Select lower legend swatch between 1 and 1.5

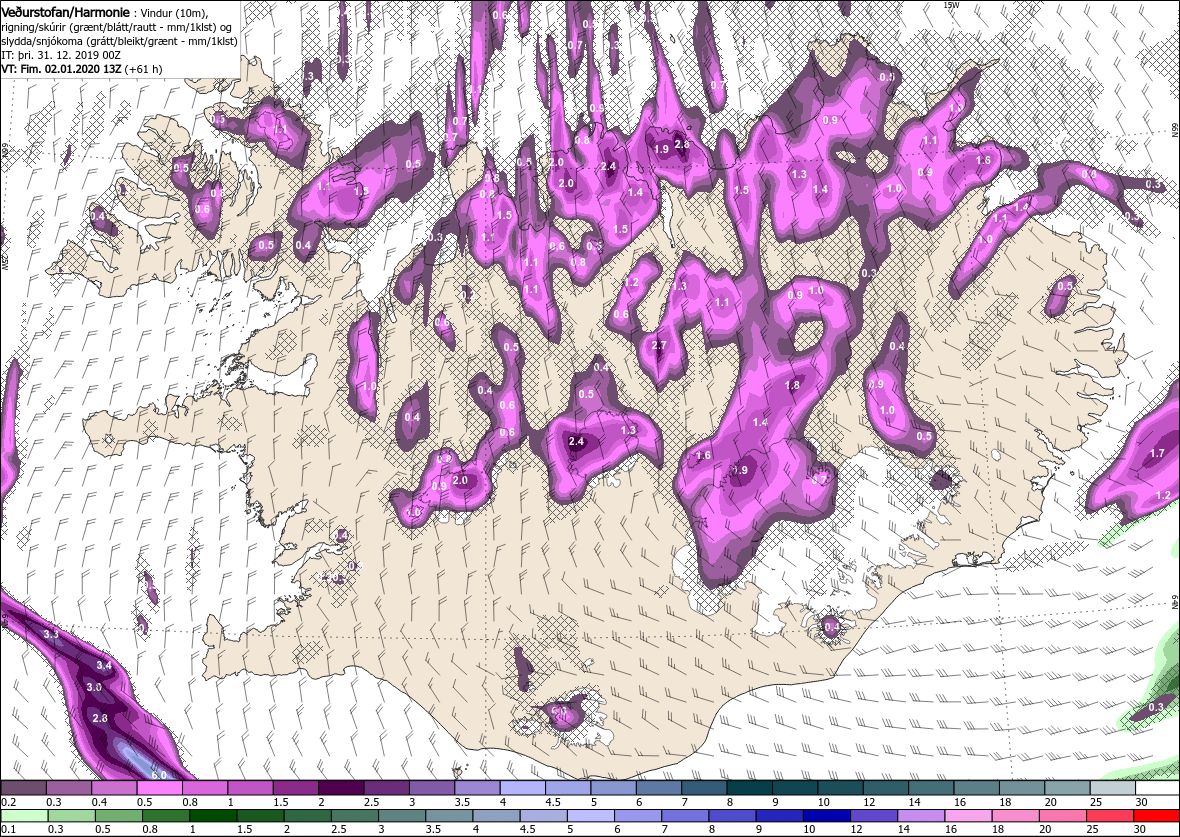click(x=213, y=816)
